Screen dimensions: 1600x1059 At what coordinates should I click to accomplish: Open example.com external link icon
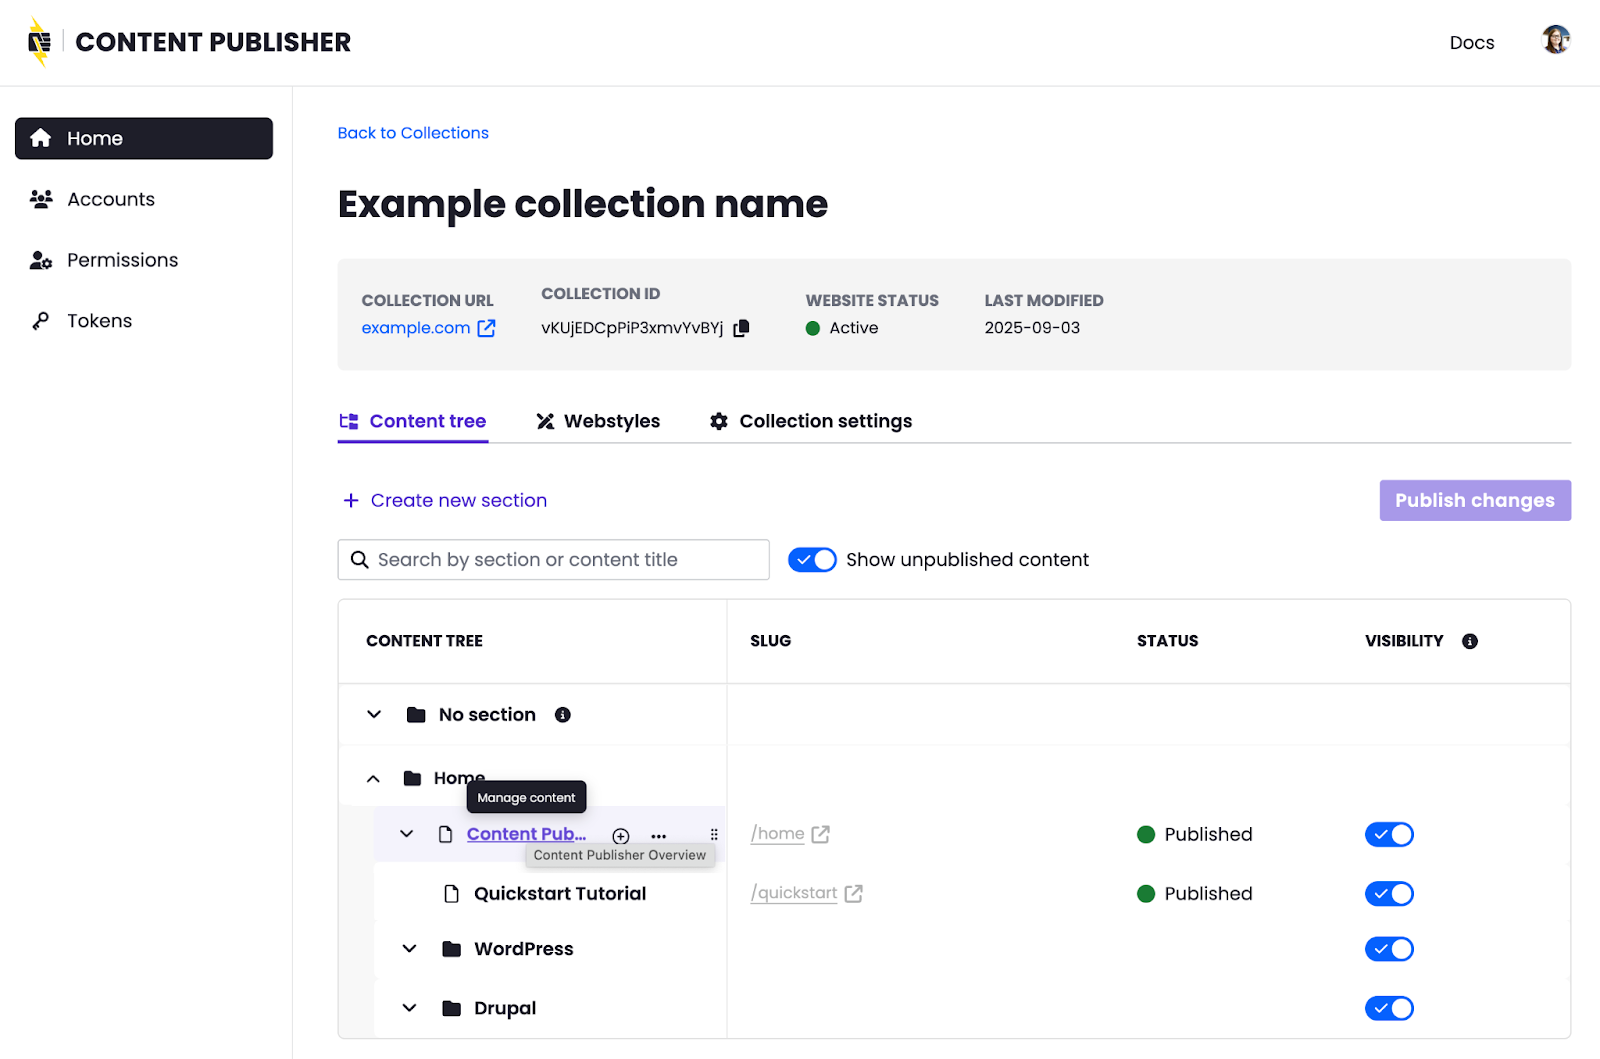pos(486,328)
